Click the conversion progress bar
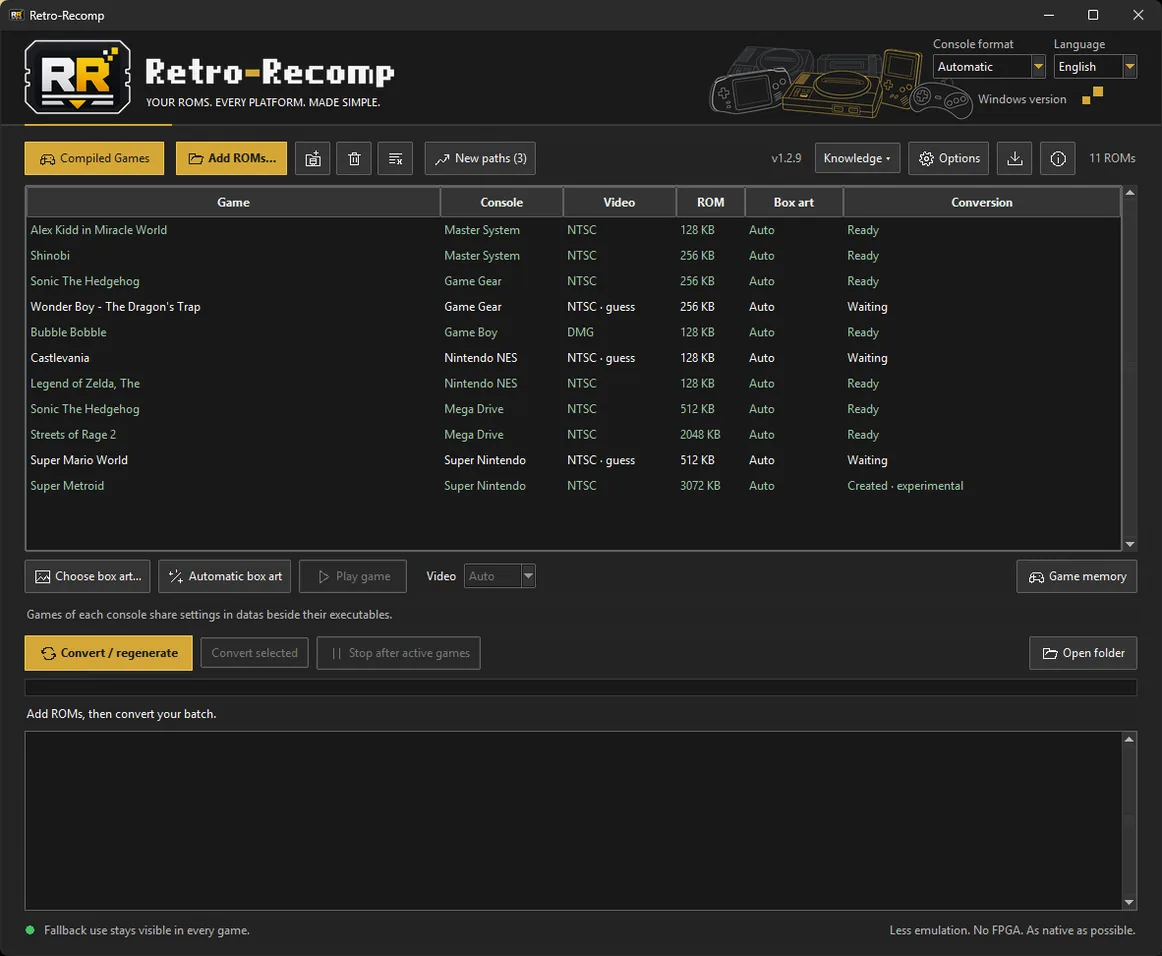This screenshot has width=1162, height=956. tap(581, 688)
